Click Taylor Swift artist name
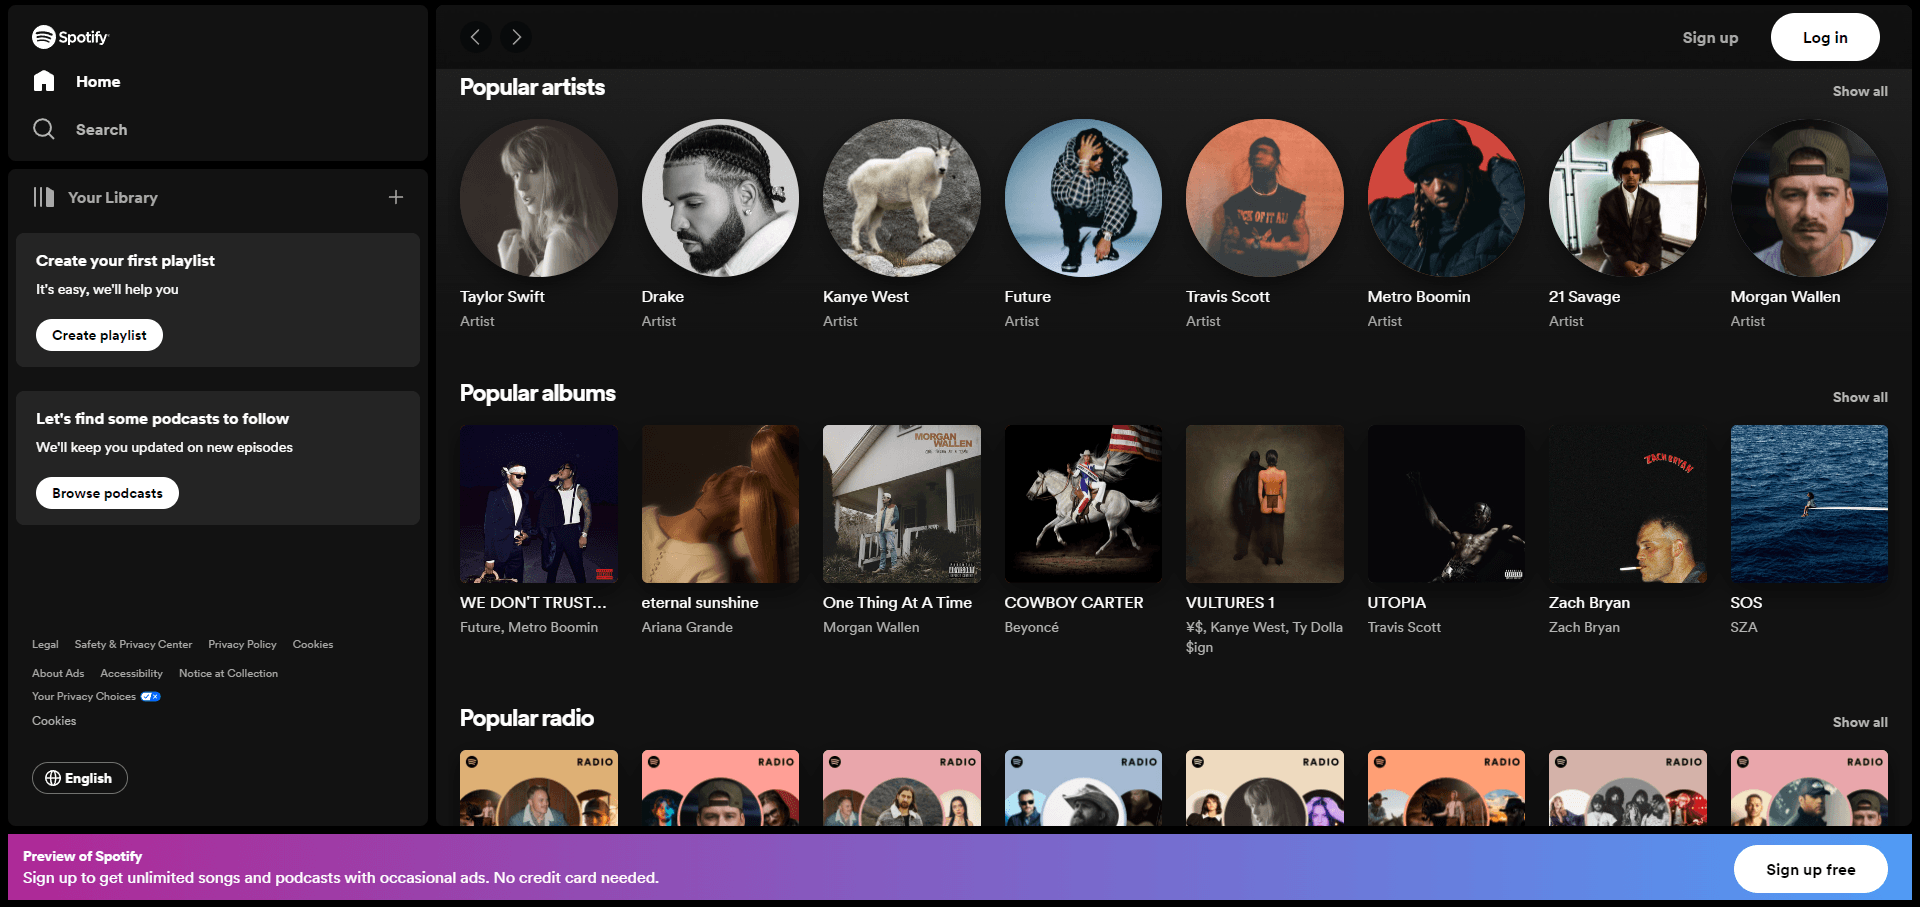The image size is (1920, 907). 502,296
